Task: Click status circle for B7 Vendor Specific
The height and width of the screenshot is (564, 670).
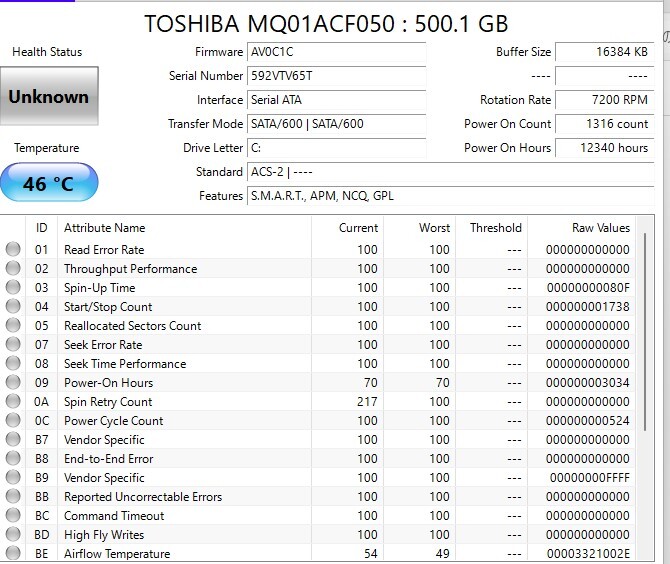Action: tap(13, 439)
